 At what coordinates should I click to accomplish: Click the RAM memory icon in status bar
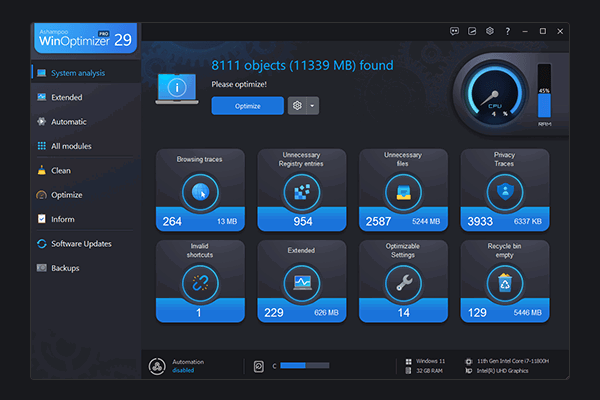coord(408,371)
